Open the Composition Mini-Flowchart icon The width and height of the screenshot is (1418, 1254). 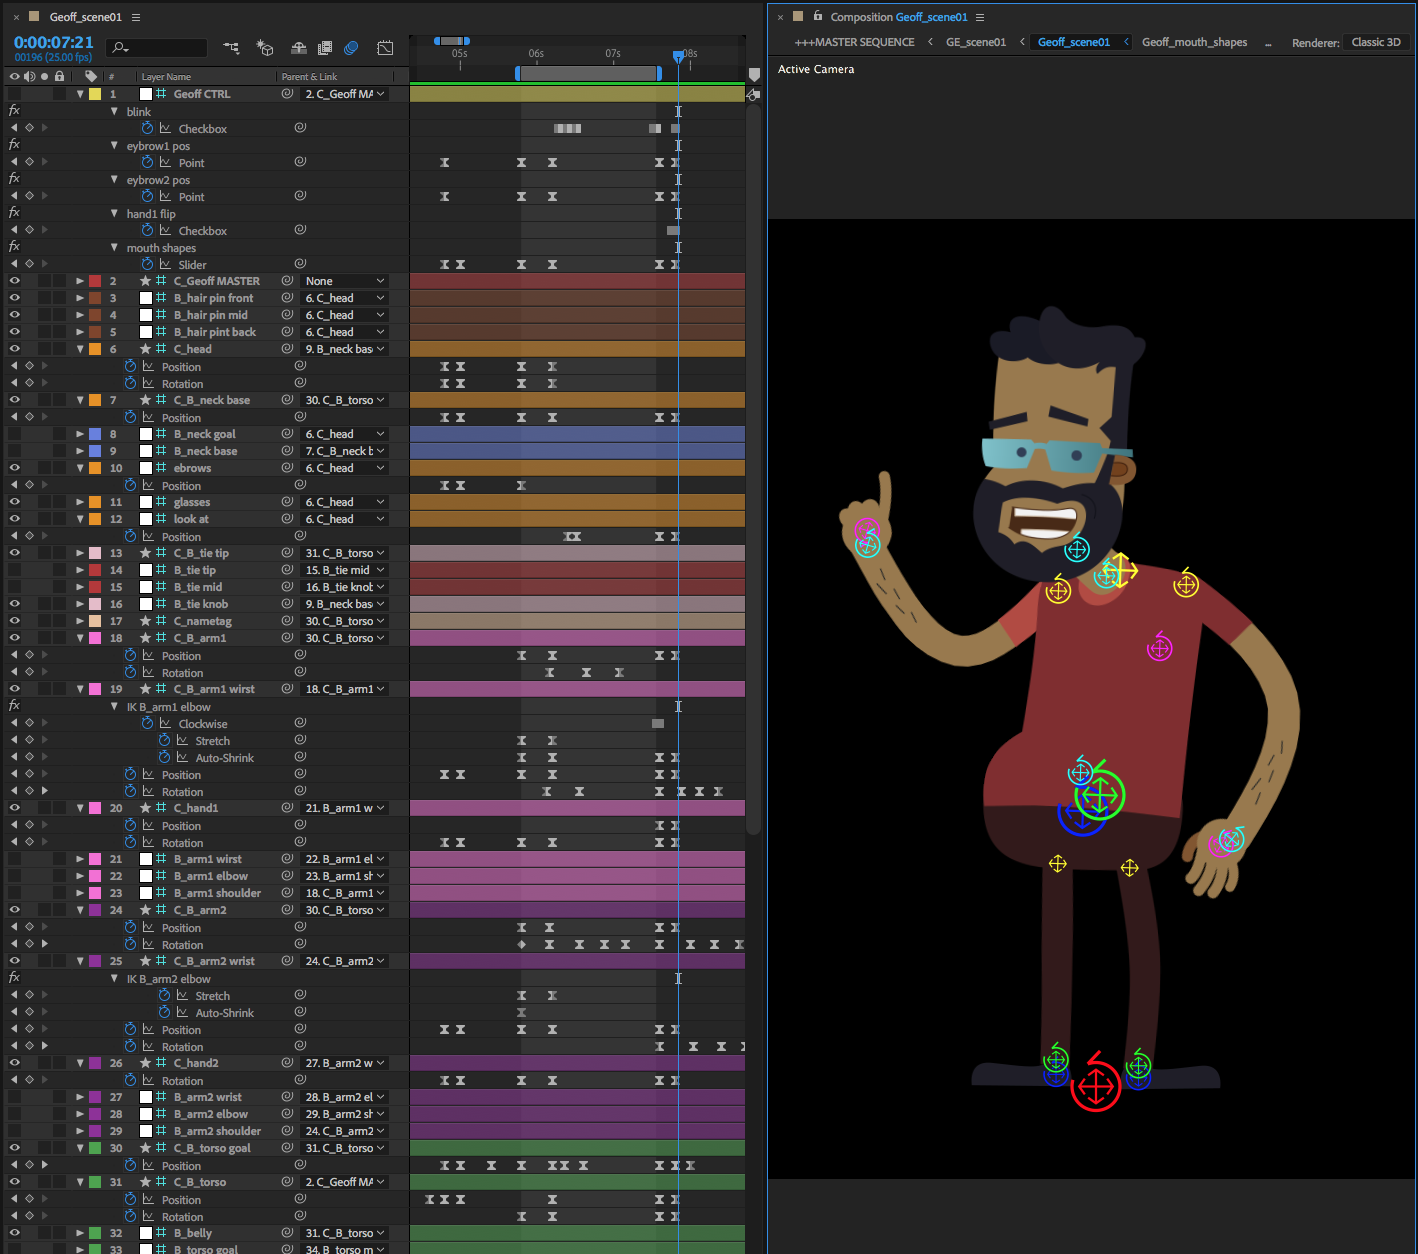tap(231, 48)
